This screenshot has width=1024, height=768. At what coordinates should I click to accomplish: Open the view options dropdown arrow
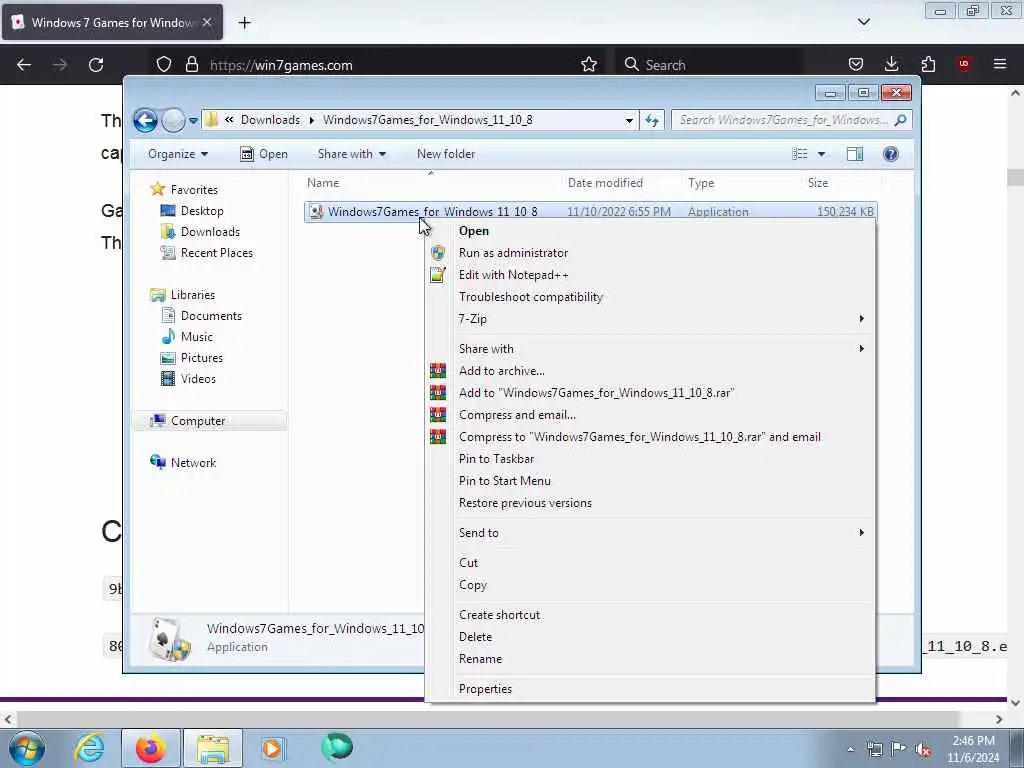coord(821,154)
